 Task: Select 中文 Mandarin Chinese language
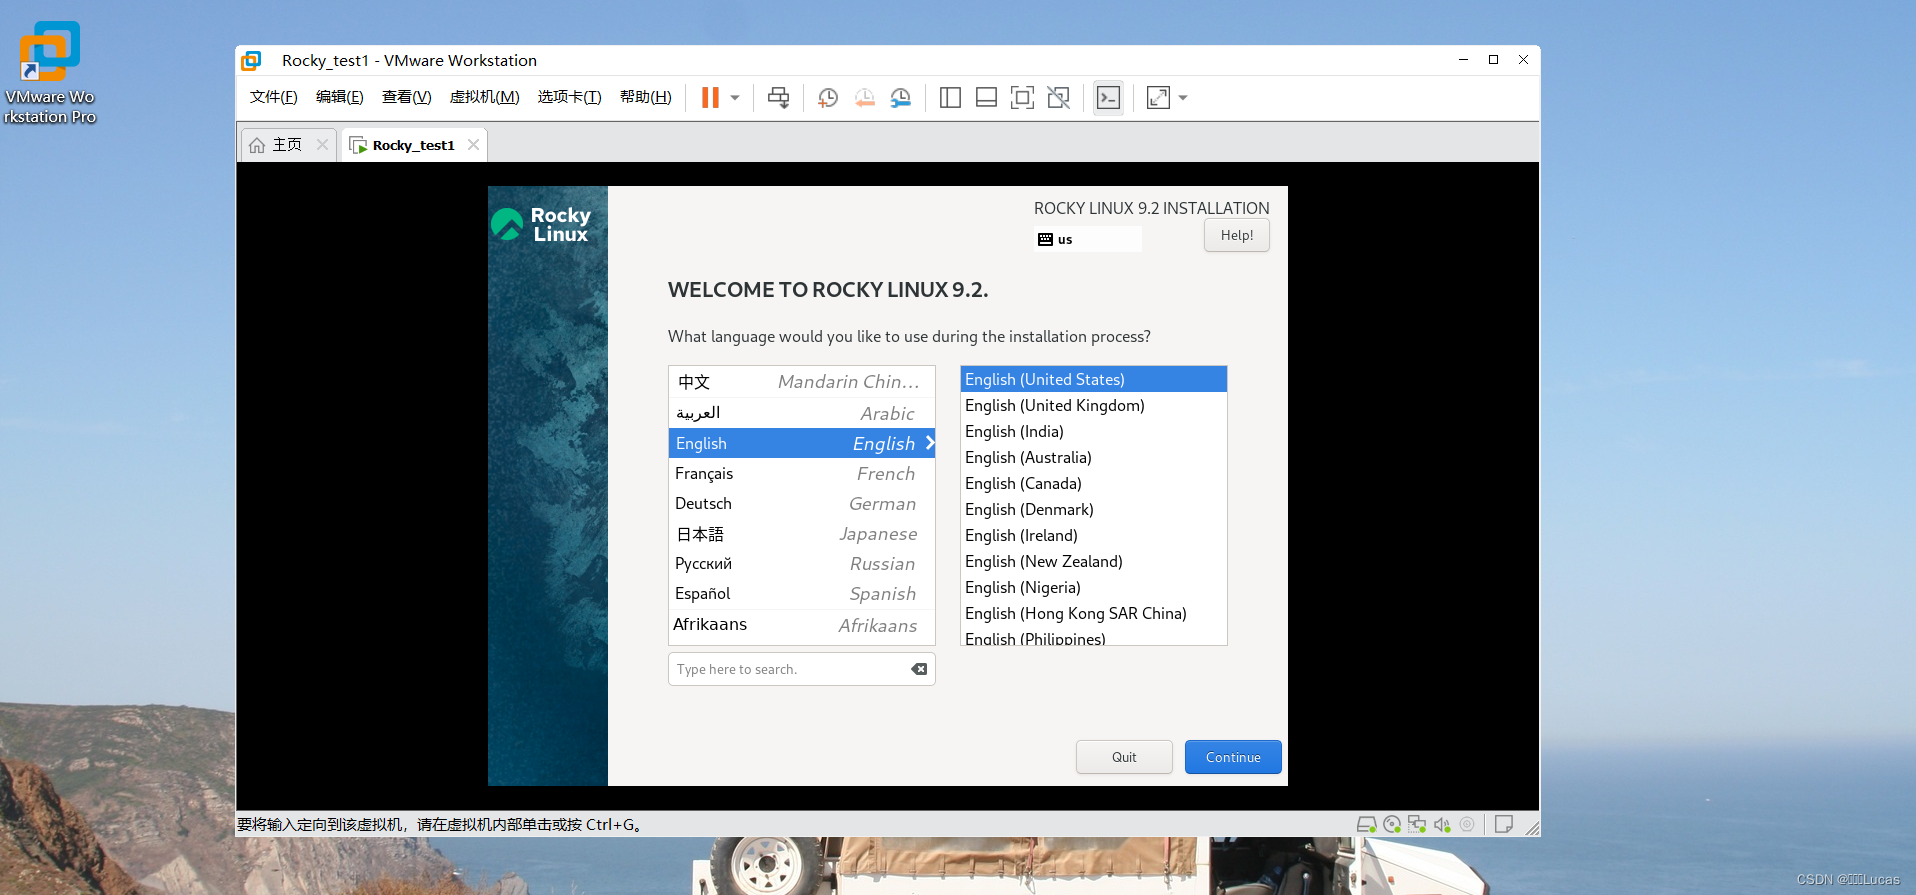(x=801, y=382)
